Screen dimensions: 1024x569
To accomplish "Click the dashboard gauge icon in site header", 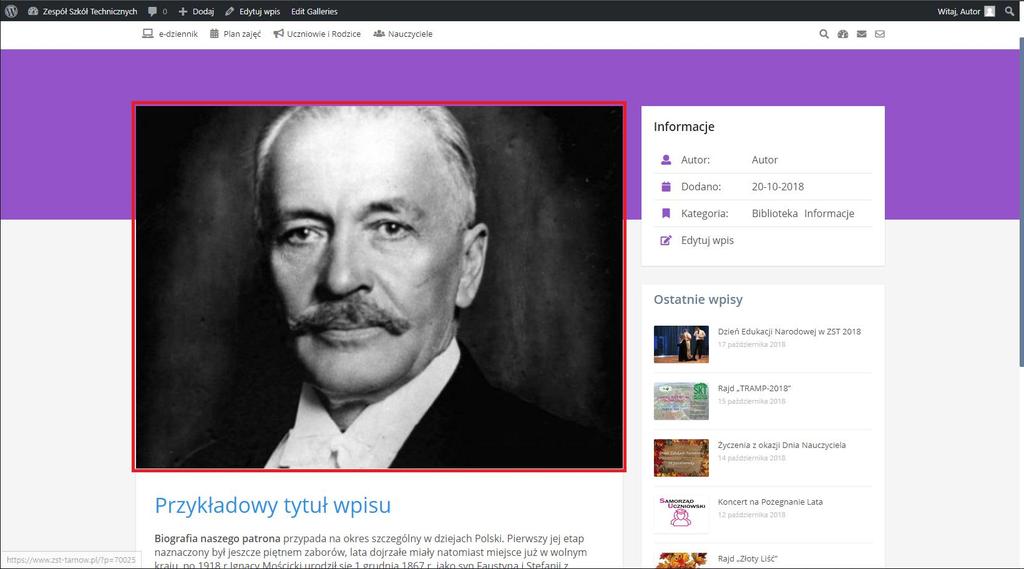I will tap(843, 34).
